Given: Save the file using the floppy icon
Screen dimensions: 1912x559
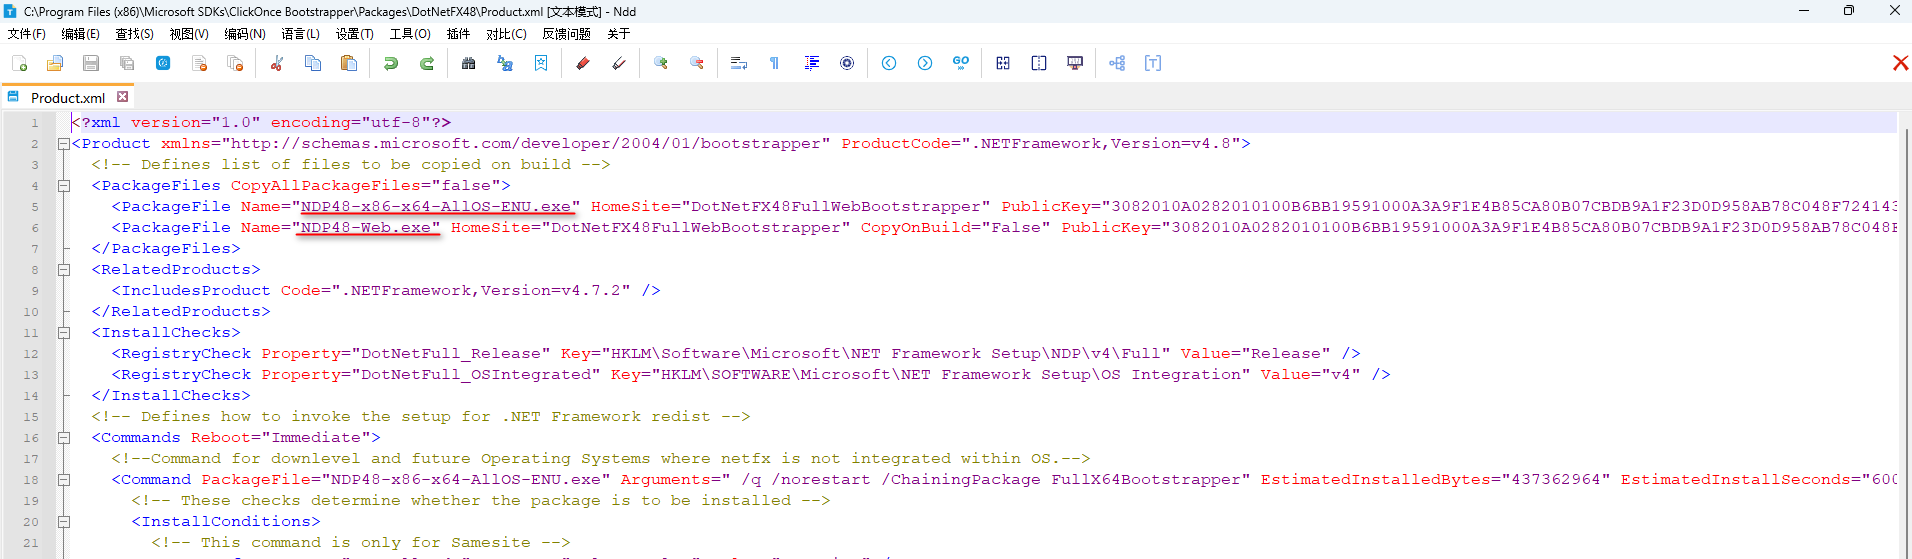Looking at the screenshot, I should click(x=91, y=63).
